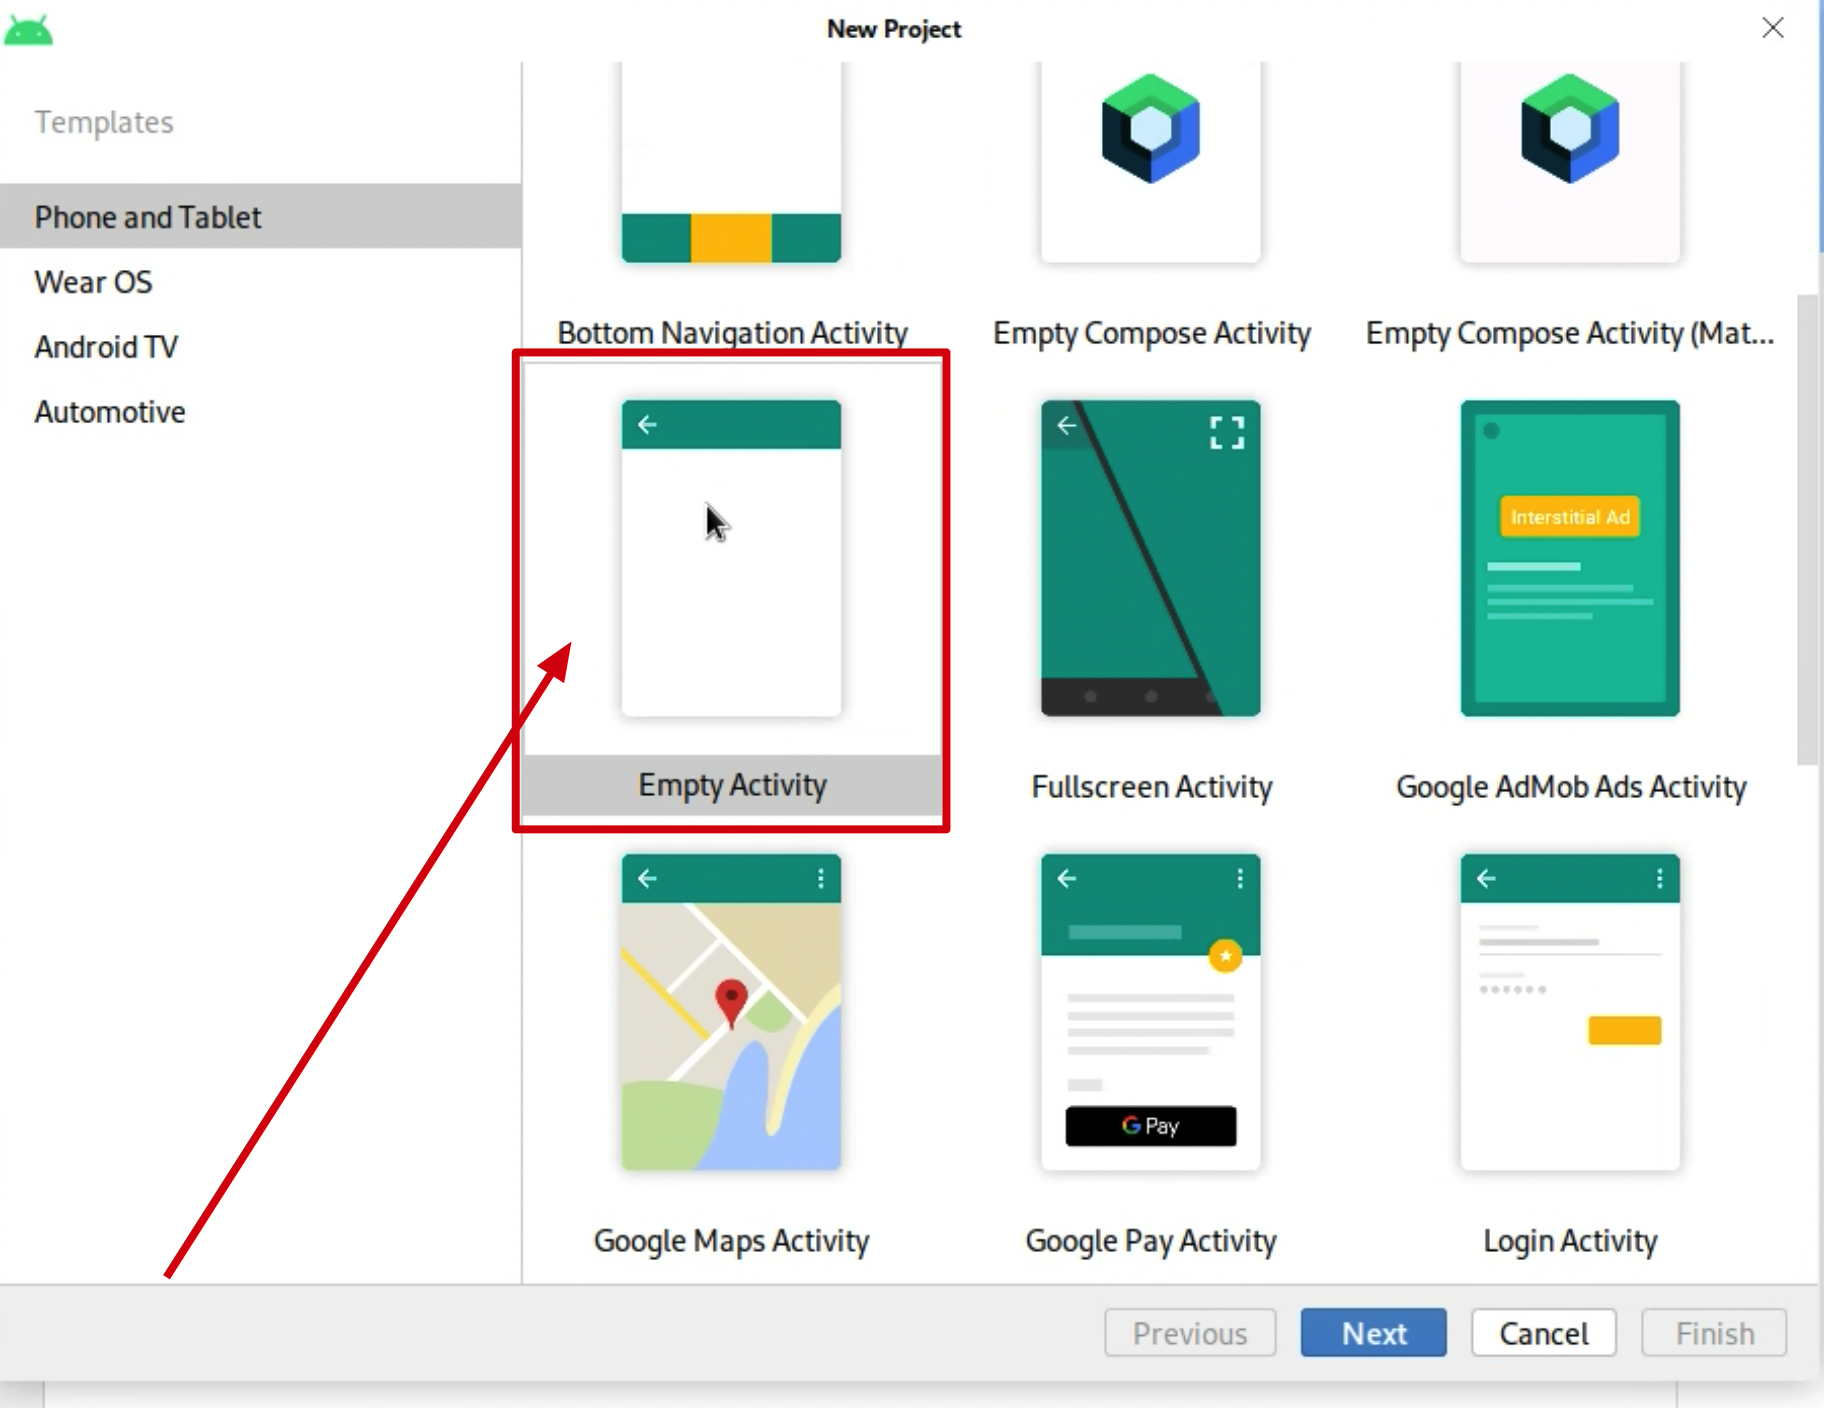Pick the Google AdMob Ads Activity preview
The width and height of the screenshot is (1824, 1408).
click(x=1570, y=558)
